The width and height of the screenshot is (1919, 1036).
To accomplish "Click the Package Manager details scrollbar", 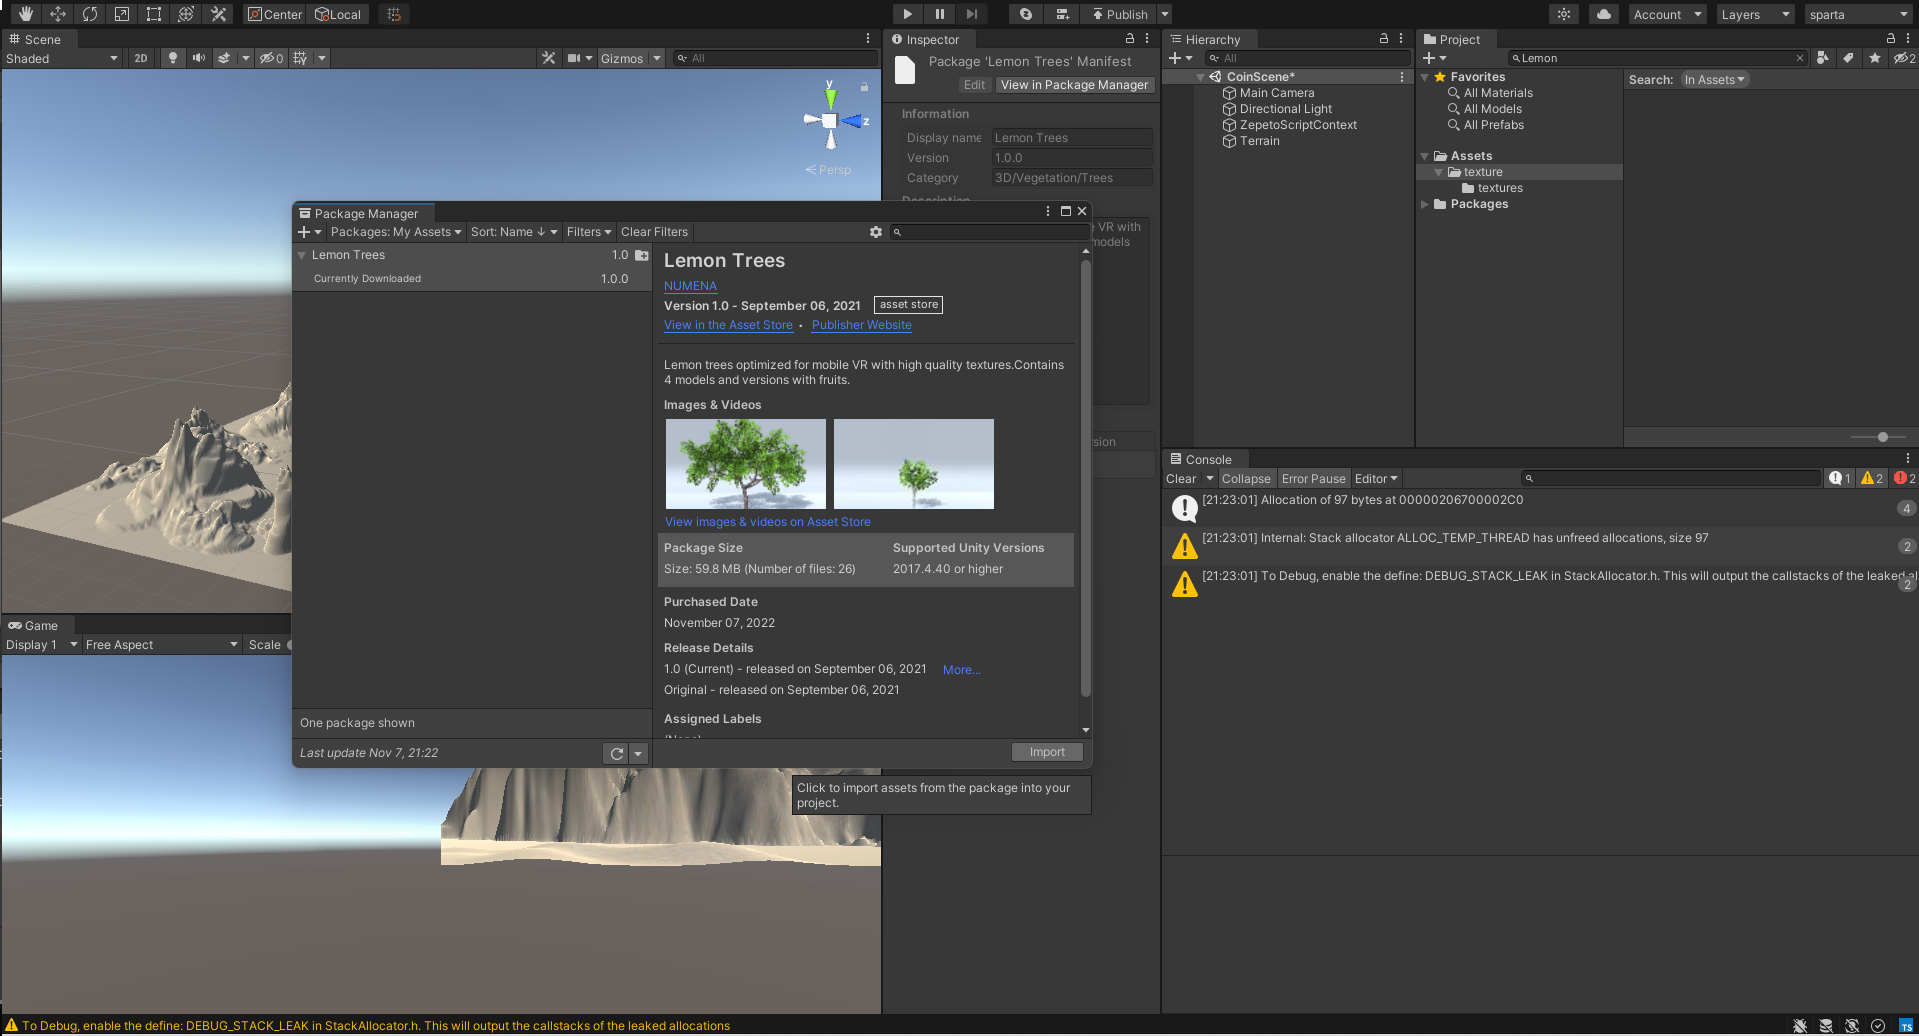I will (x=1086, y=479).
